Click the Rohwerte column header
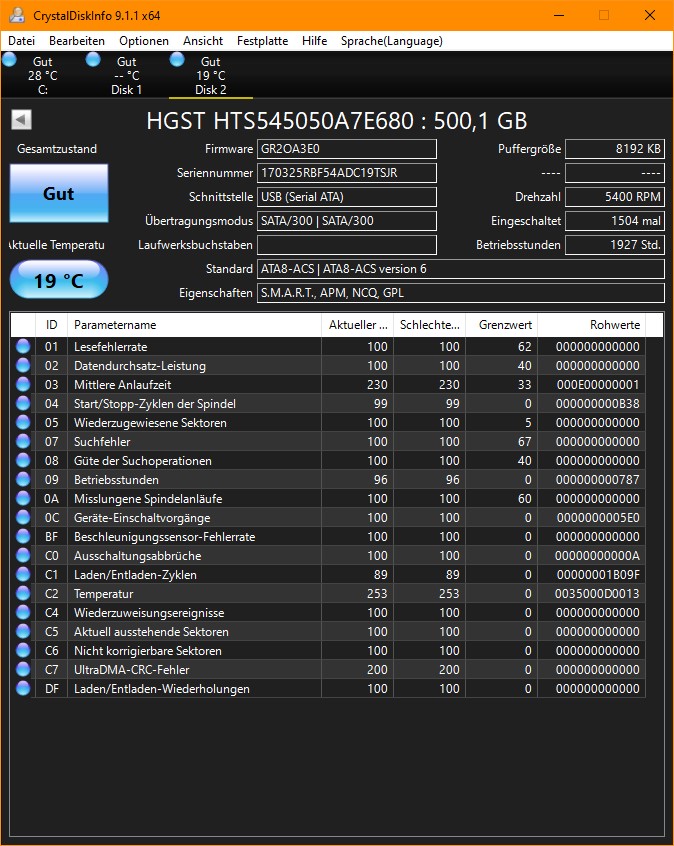The image size is (674, 846). [x=591, y=325]
